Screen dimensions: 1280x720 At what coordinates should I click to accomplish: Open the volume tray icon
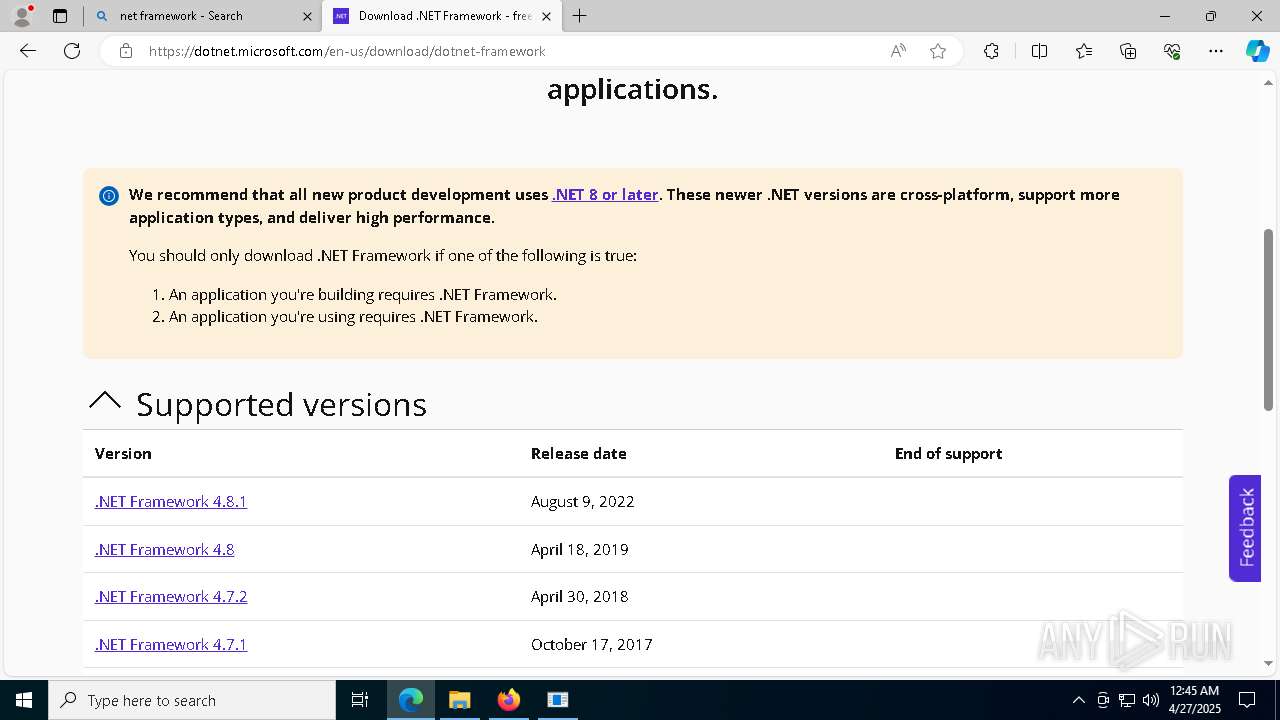click(1151, 700)
